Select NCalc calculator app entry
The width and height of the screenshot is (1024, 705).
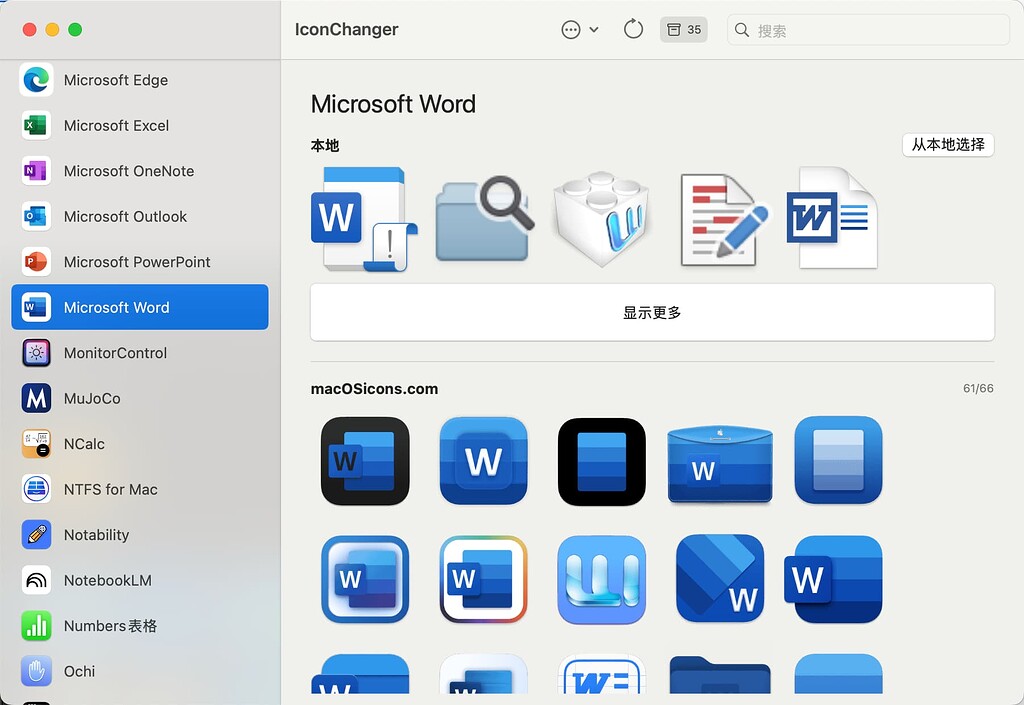[140, 444]
